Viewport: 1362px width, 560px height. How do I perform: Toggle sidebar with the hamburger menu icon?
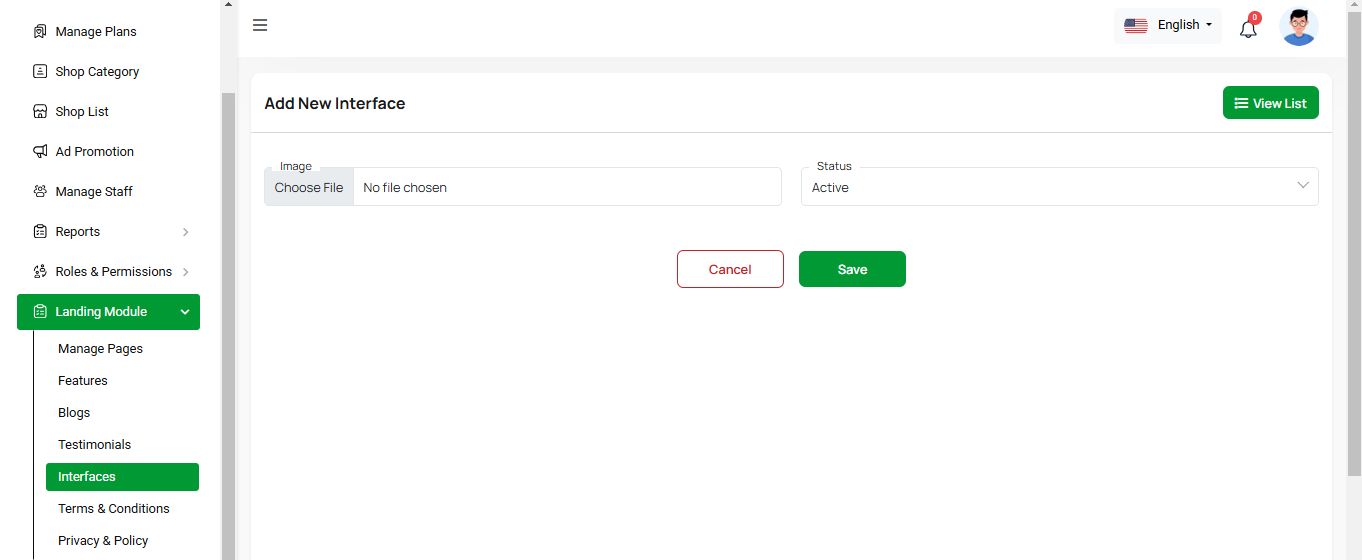(260, 25)
